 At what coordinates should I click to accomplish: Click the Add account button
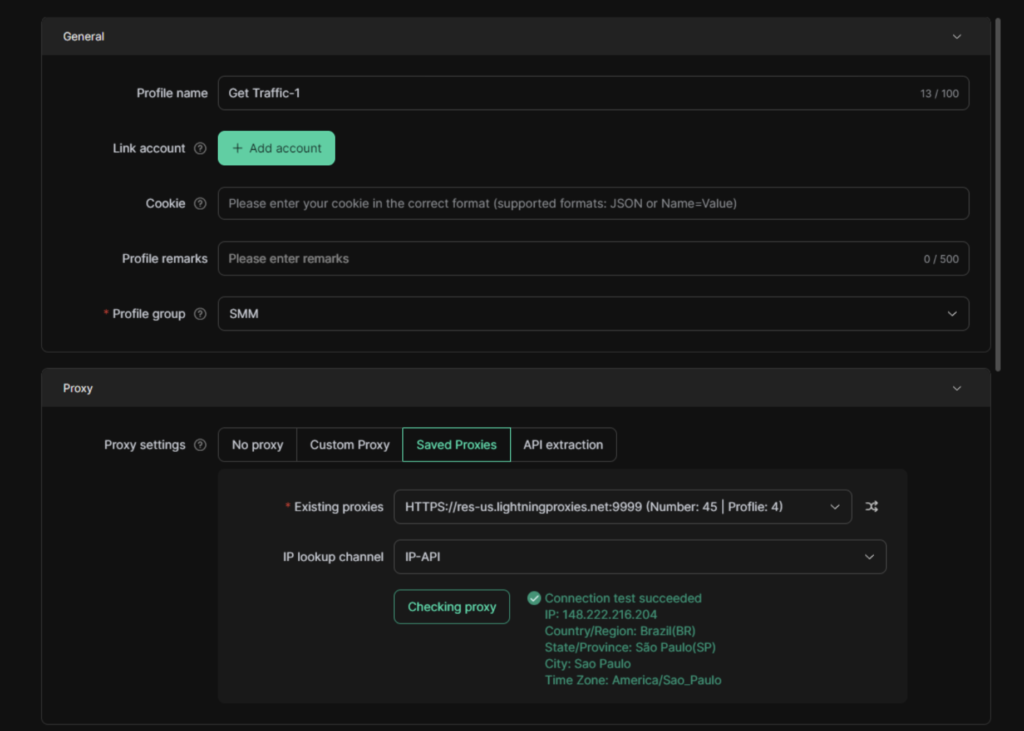click(276, 148)
